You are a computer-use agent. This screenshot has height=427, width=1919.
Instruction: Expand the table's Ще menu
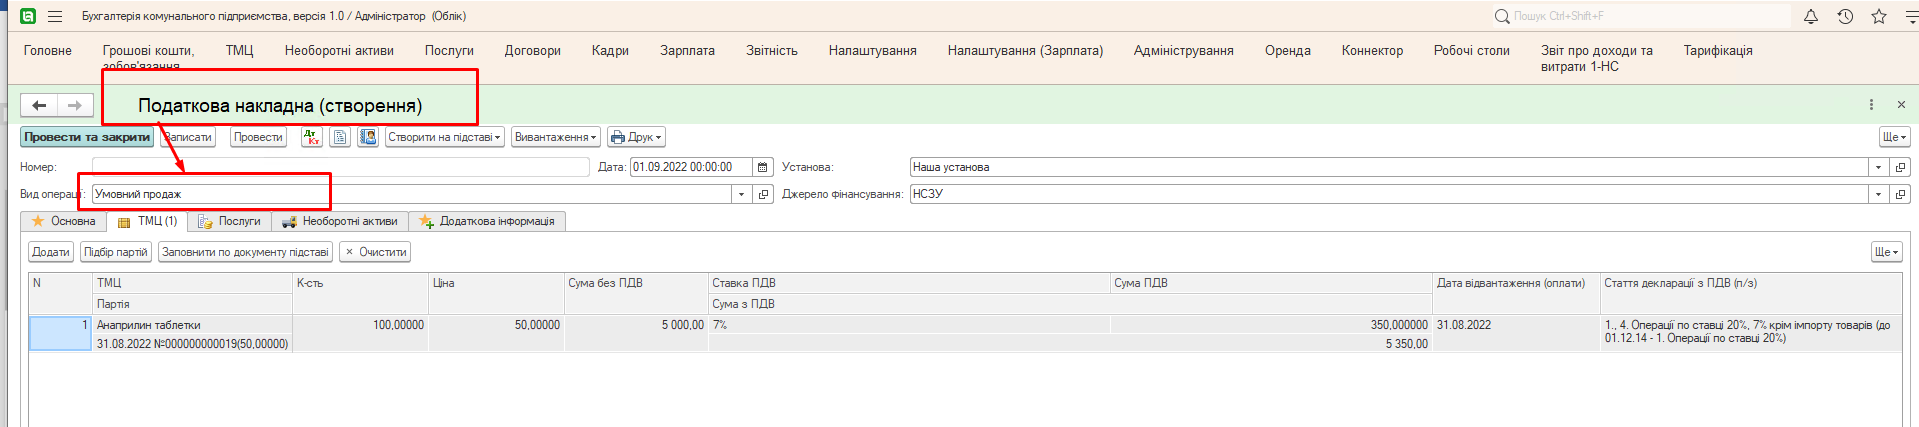1887,252
